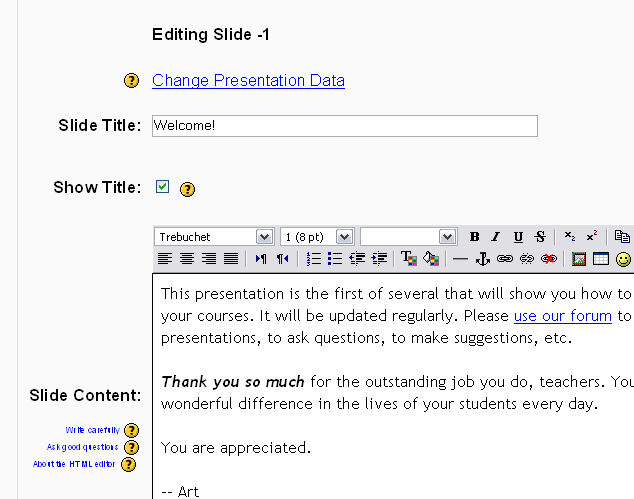The image size is (634, 499).
Task: Click into the Slide Title field
Action: pyautogui.click(x=344, y=126)
